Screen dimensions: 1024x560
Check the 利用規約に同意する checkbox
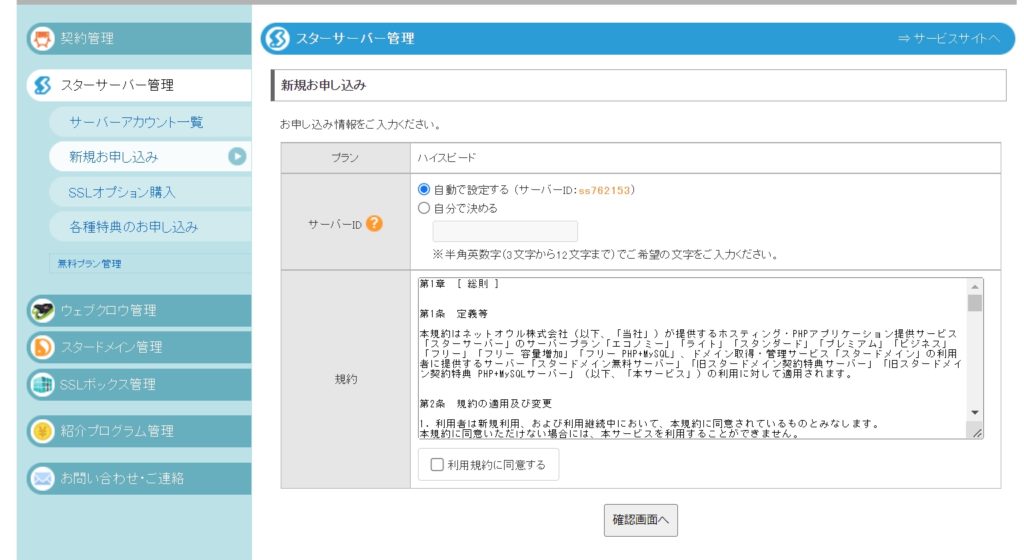point(437,464)
